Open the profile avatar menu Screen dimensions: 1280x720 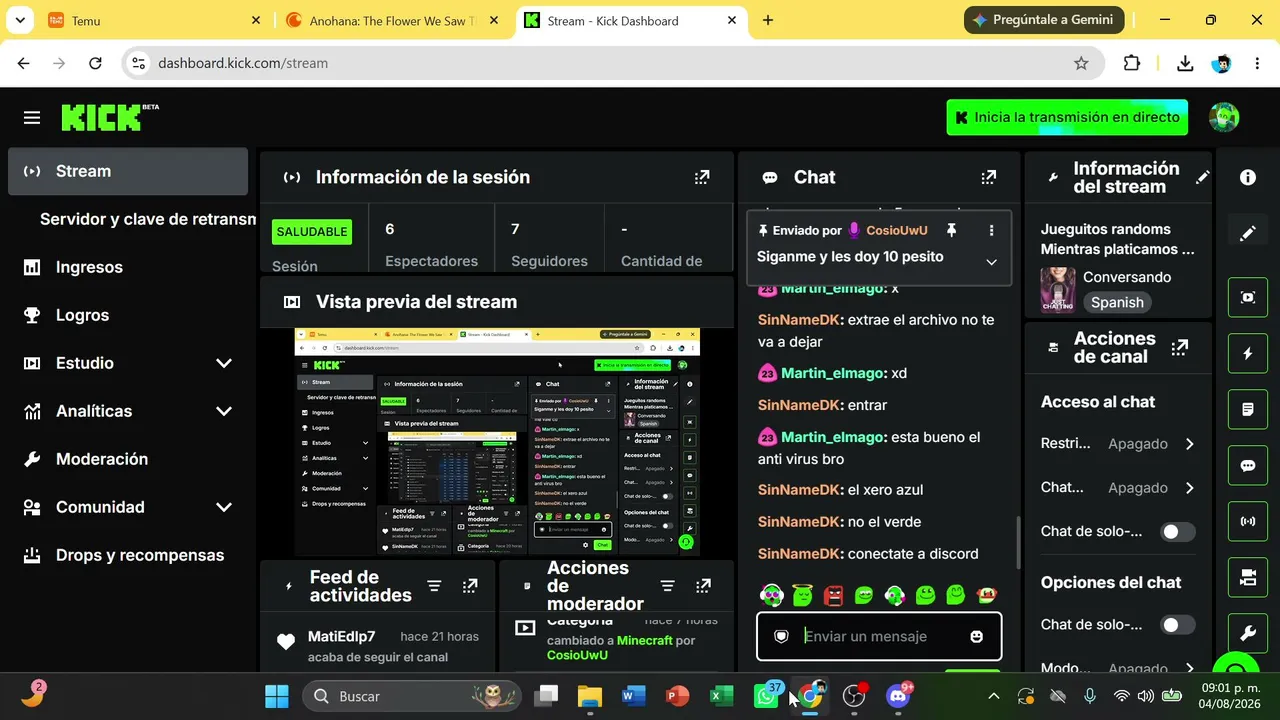[1224, 117]
